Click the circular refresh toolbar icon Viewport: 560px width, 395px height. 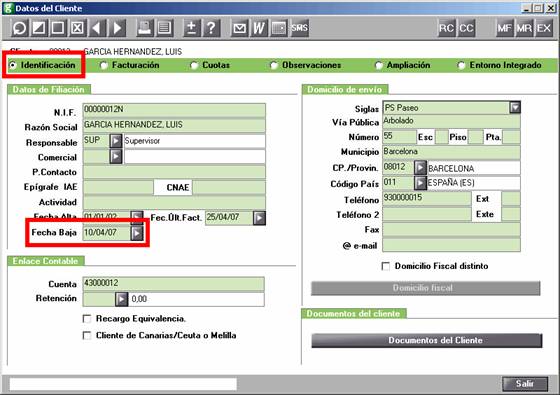tap(19, 28)
